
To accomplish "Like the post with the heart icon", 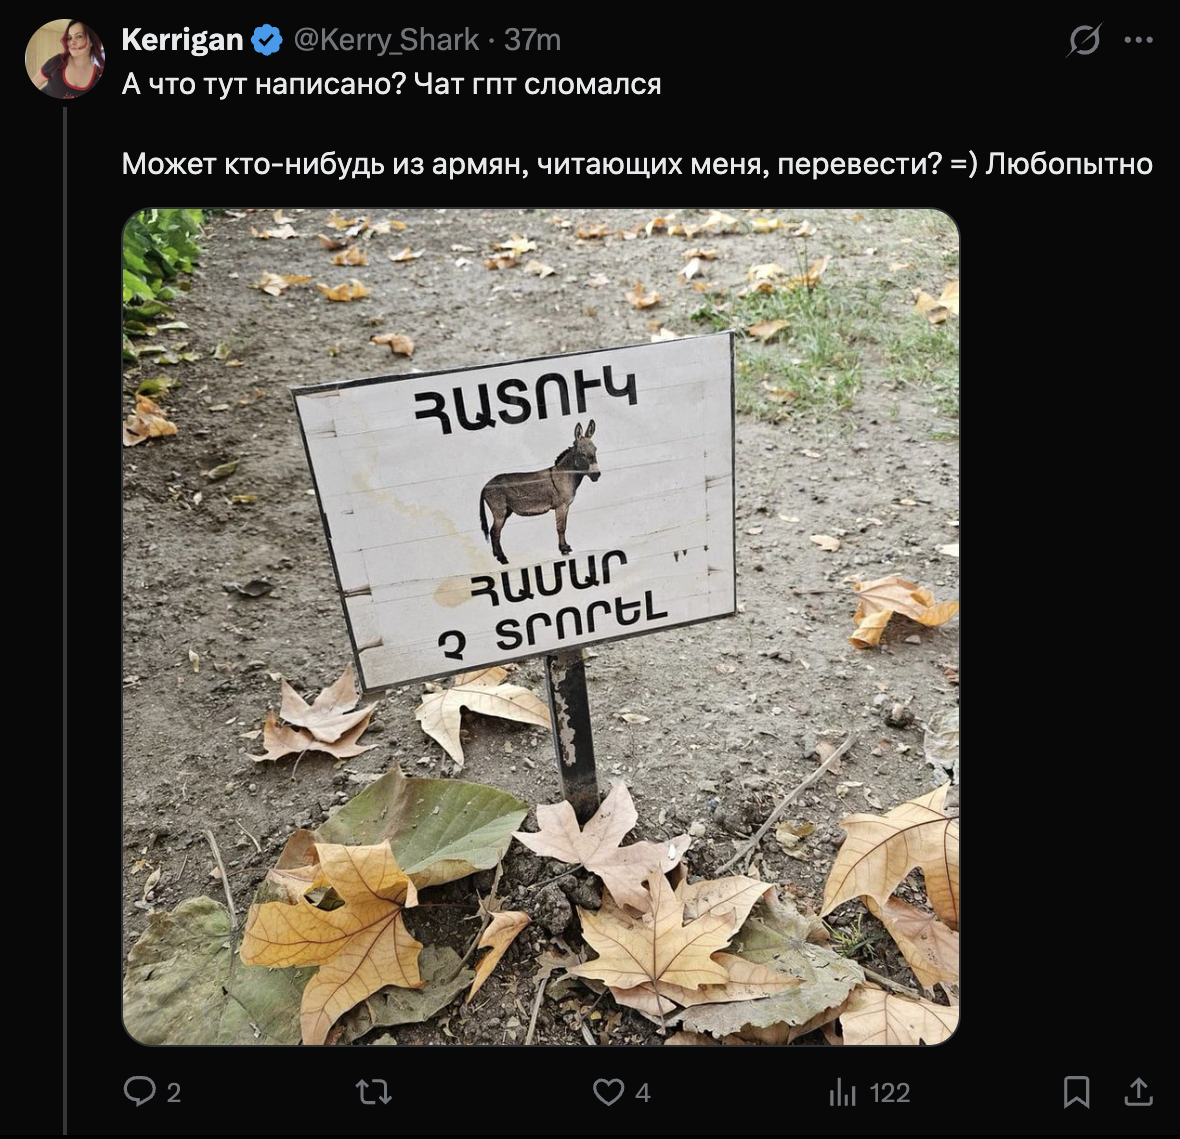I will tap(608, 1092).
